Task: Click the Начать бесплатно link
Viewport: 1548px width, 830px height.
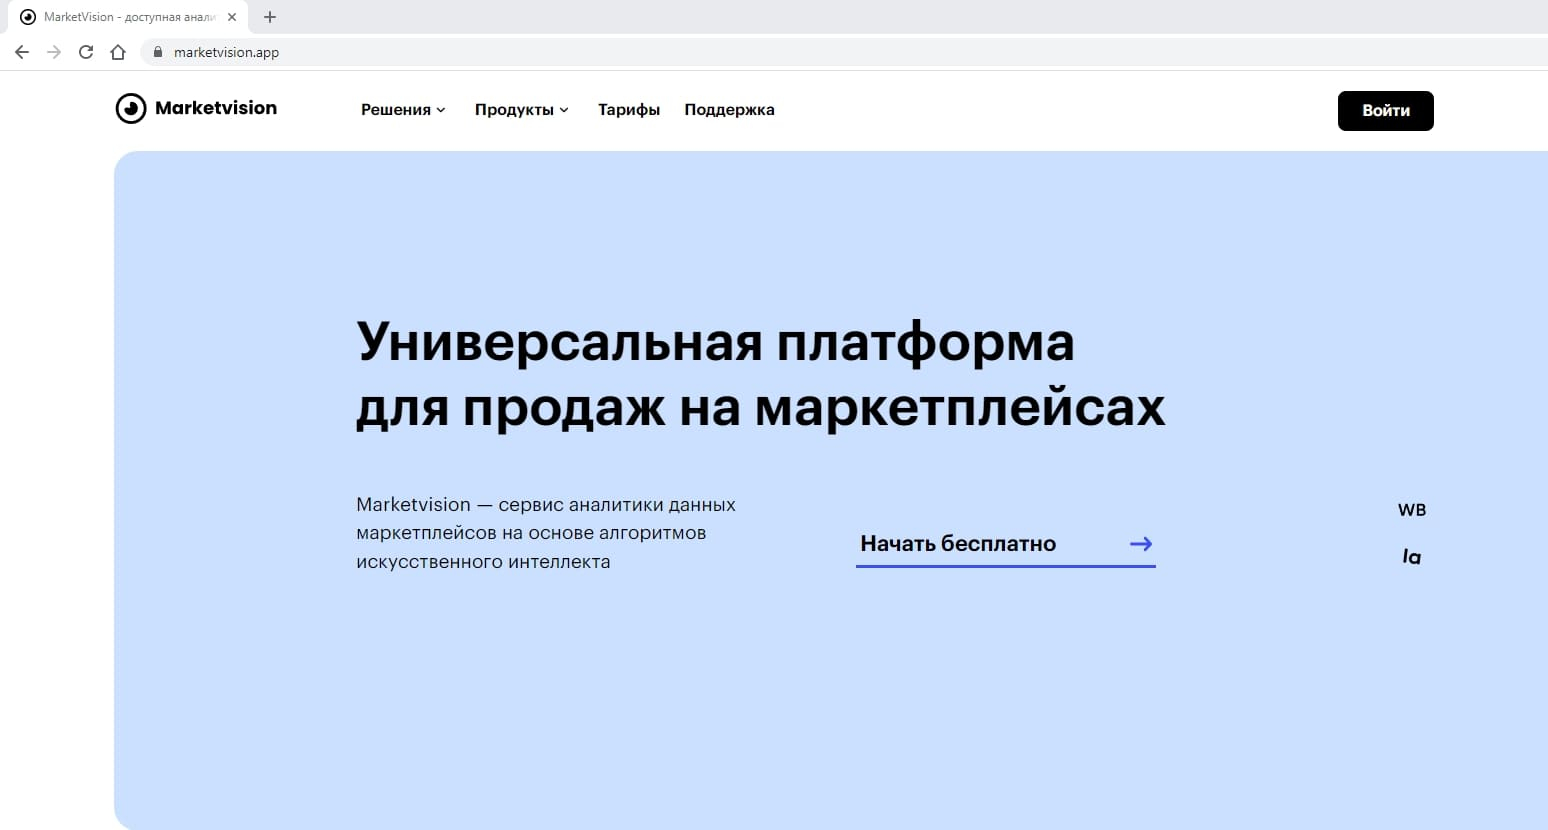Action: (x=1006, y=544)
